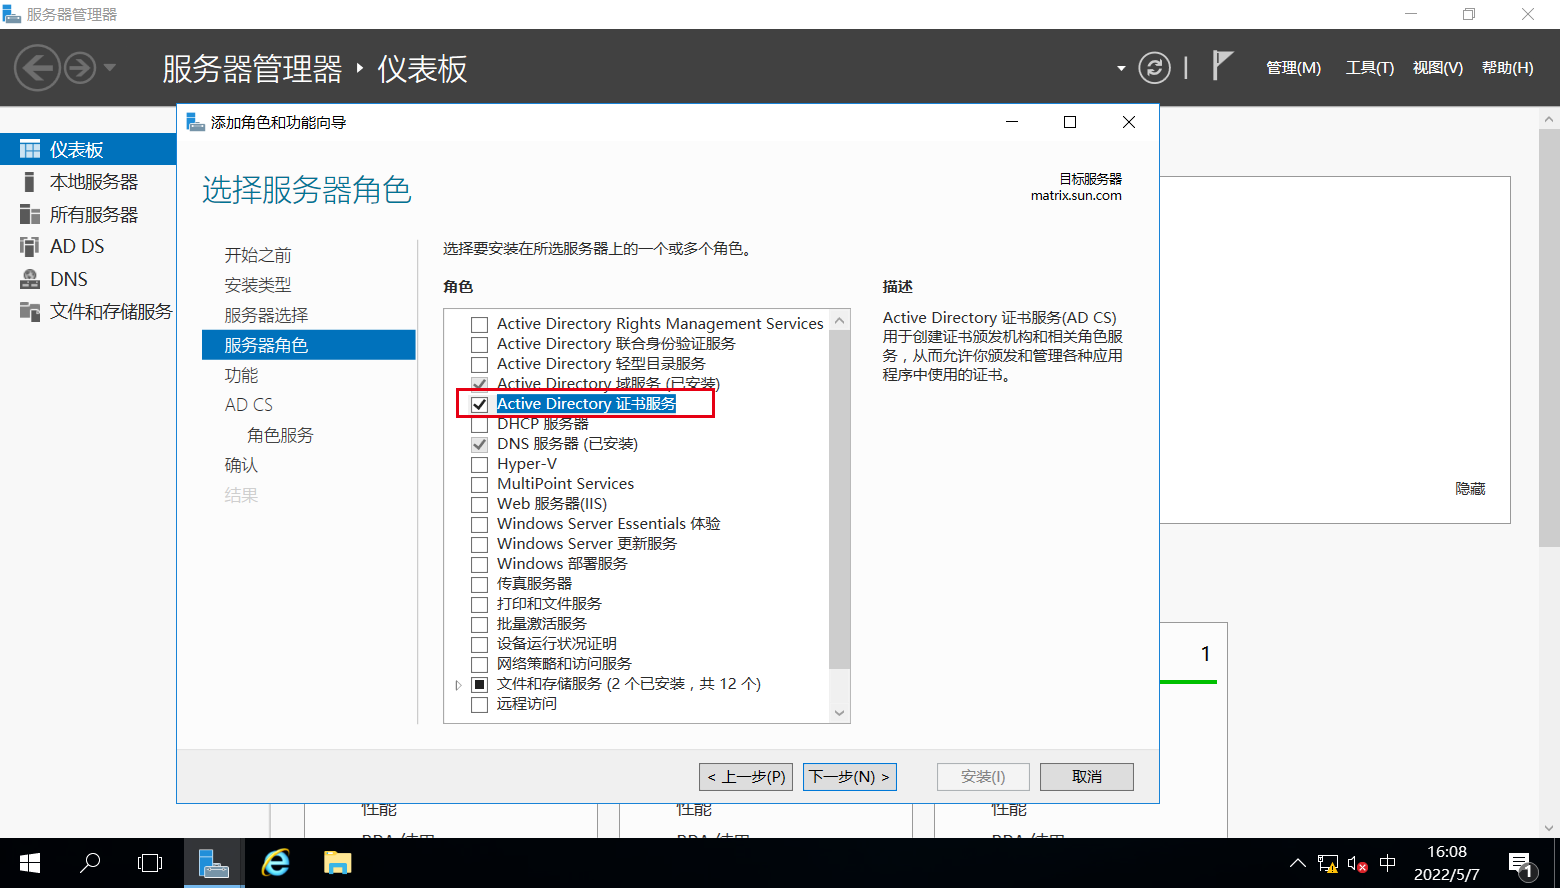Go to 确认 wizard step
Image resolution: width=1560 pixels, height=888 pixels.
pos(241,465)
